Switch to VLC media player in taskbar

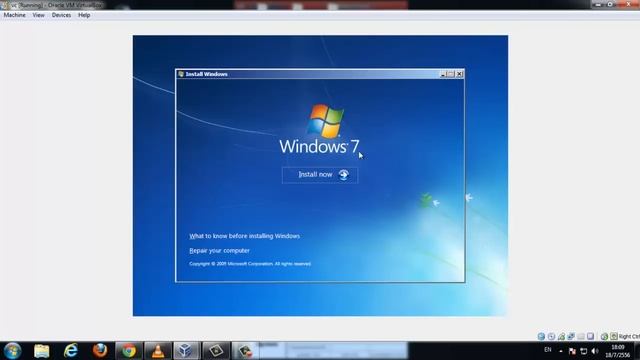[x=158, y=351]
